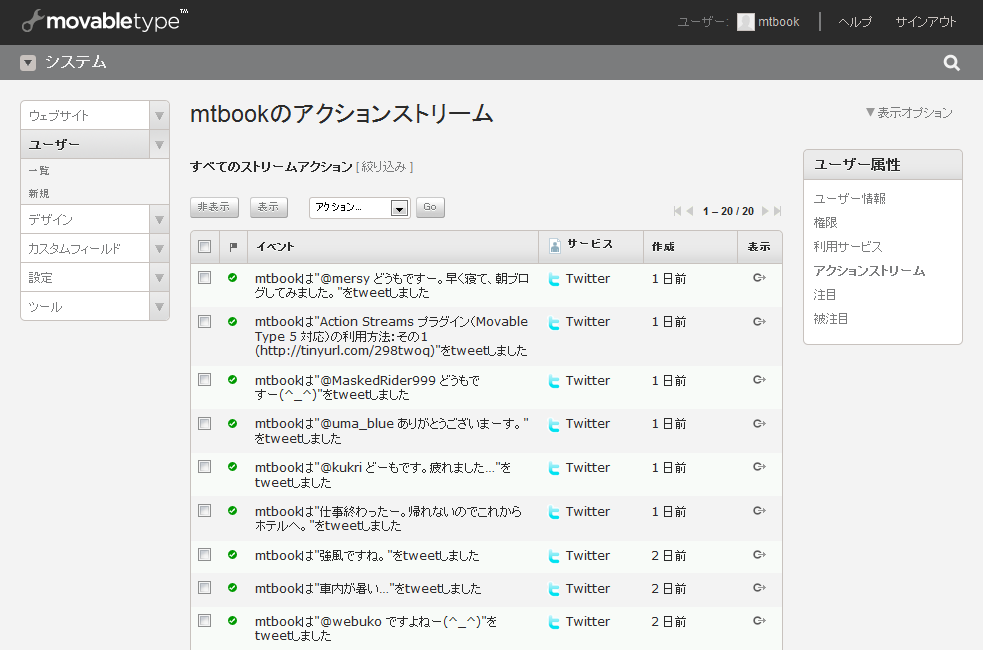Click Twitter icon in @mersy row
This screenshot has height=650, width=983.
point(554,280)
